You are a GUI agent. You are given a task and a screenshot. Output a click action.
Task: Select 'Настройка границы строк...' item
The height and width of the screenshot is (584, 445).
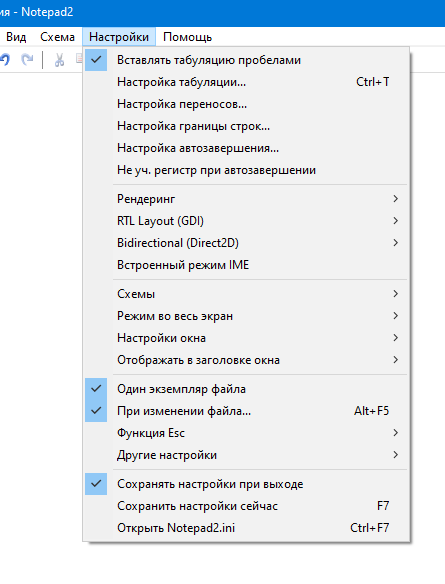pos(247,126)
